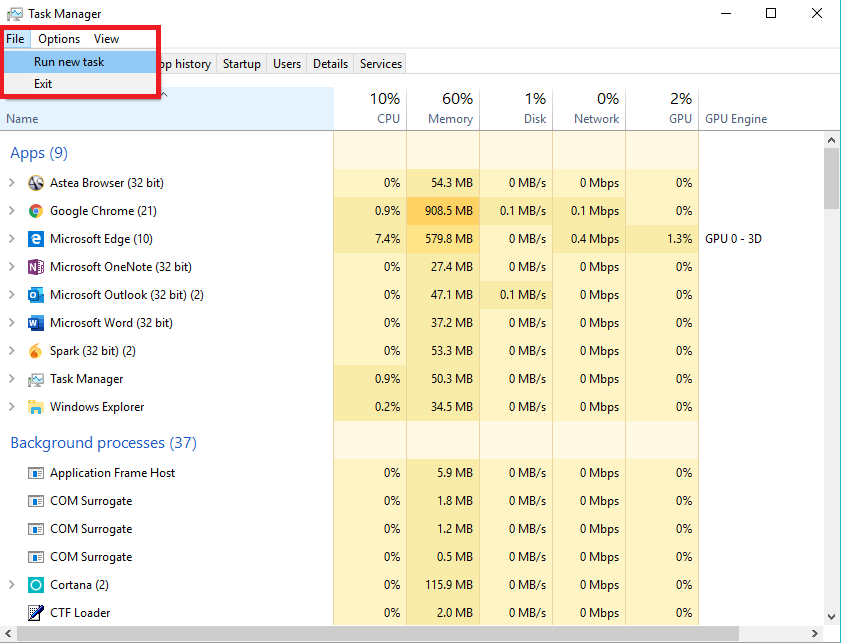The height and width of the screenshot is (643, 841).
Task: Click the Task Manager process icon
Action: [x=35, y=379]
